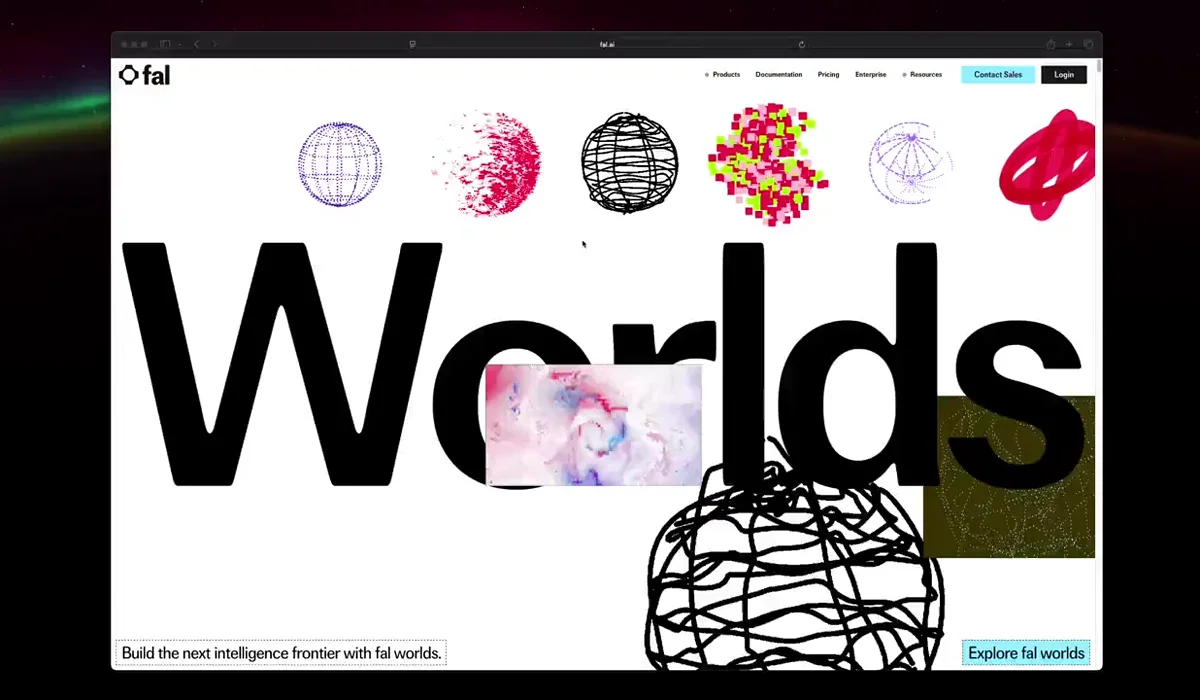The image size is (1200, 700).
Task: Reload the page in Safari
Action: pos(801,44)
